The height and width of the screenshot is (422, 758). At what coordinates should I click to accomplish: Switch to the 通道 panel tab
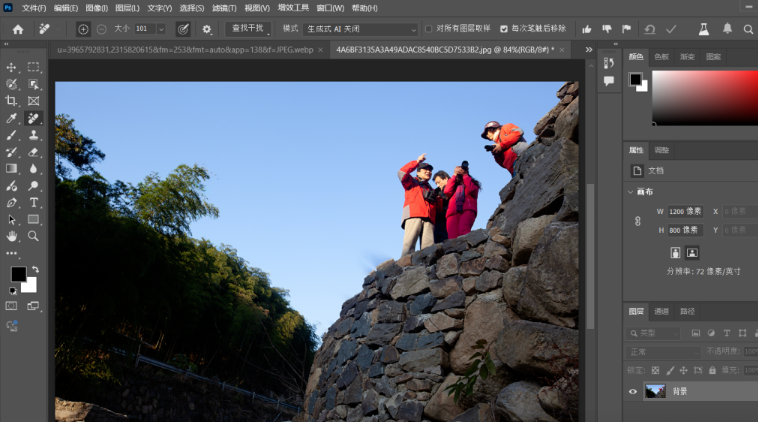pyautogui.click(x=661, y=311)
